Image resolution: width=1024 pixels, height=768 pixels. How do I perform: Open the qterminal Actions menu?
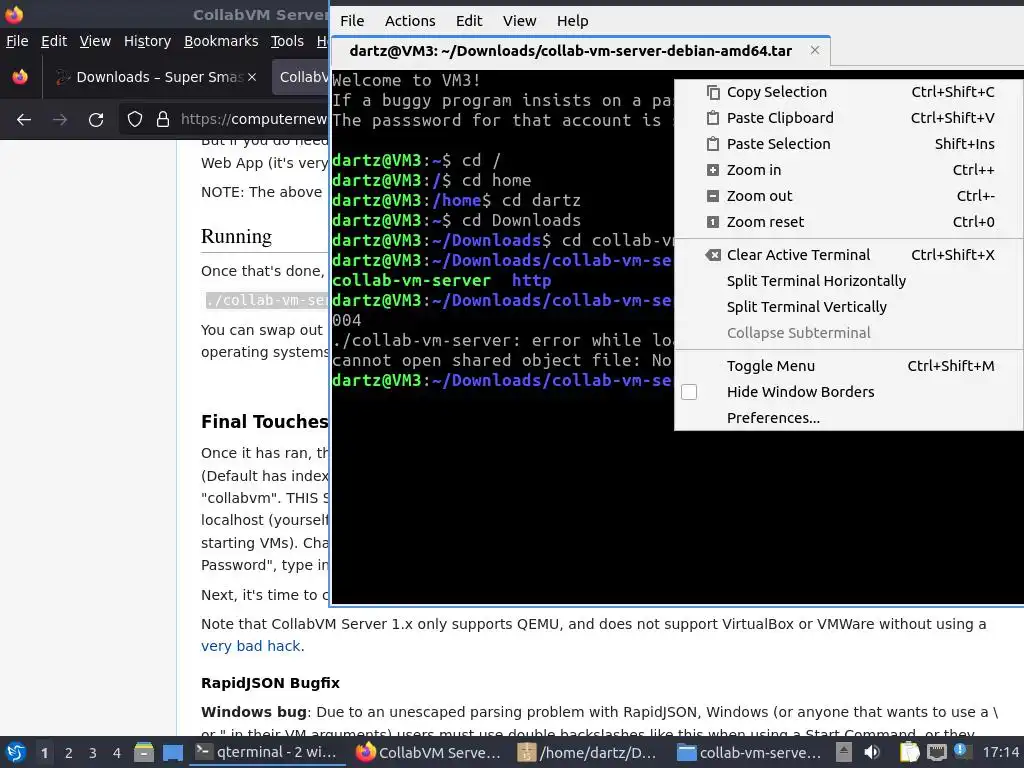tap(410, 21)
